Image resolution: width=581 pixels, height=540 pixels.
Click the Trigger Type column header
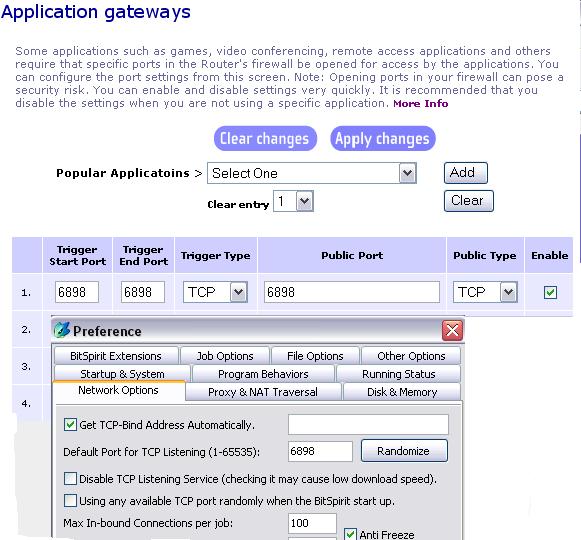[216, 256]
